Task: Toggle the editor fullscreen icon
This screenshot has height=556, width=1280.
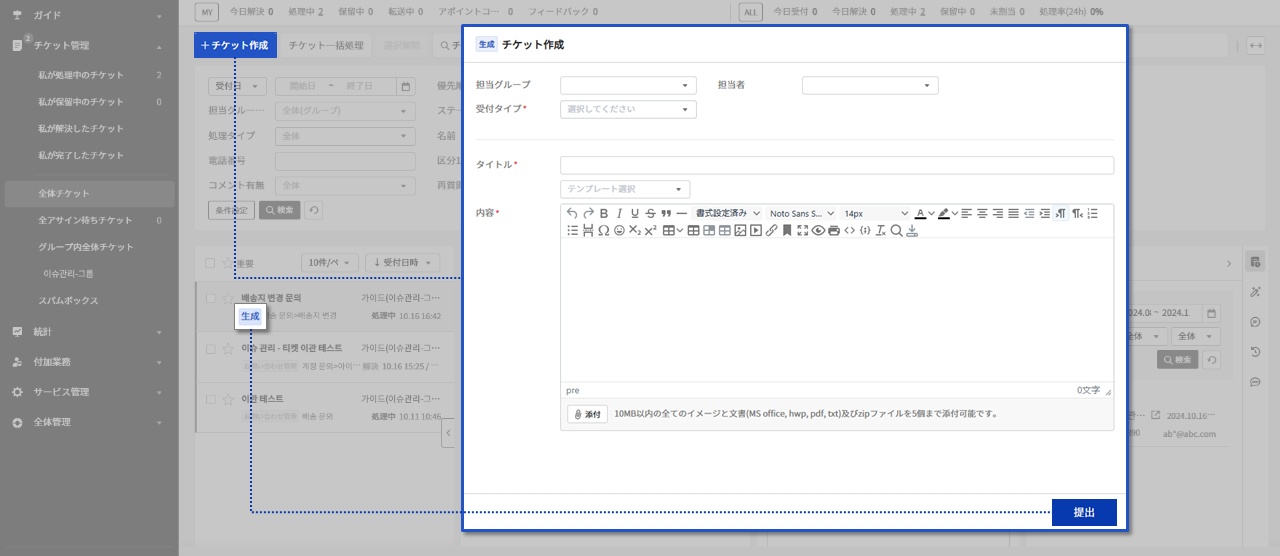Action: coord(802,230)
